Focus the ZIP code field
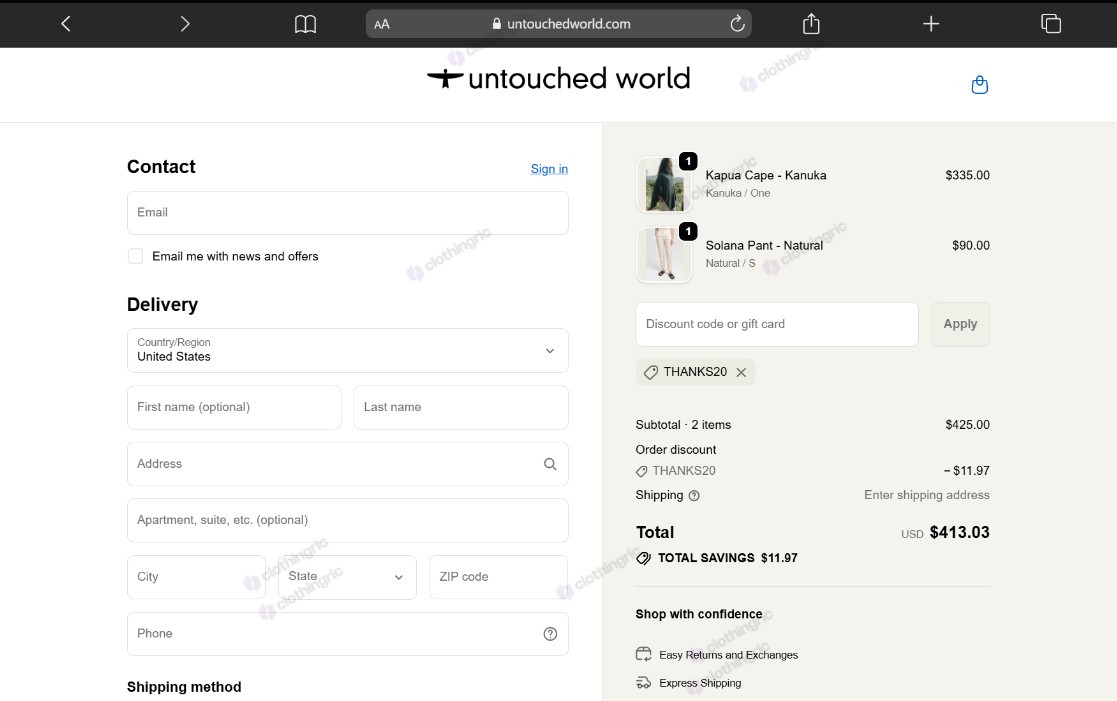 coord(499,577)
